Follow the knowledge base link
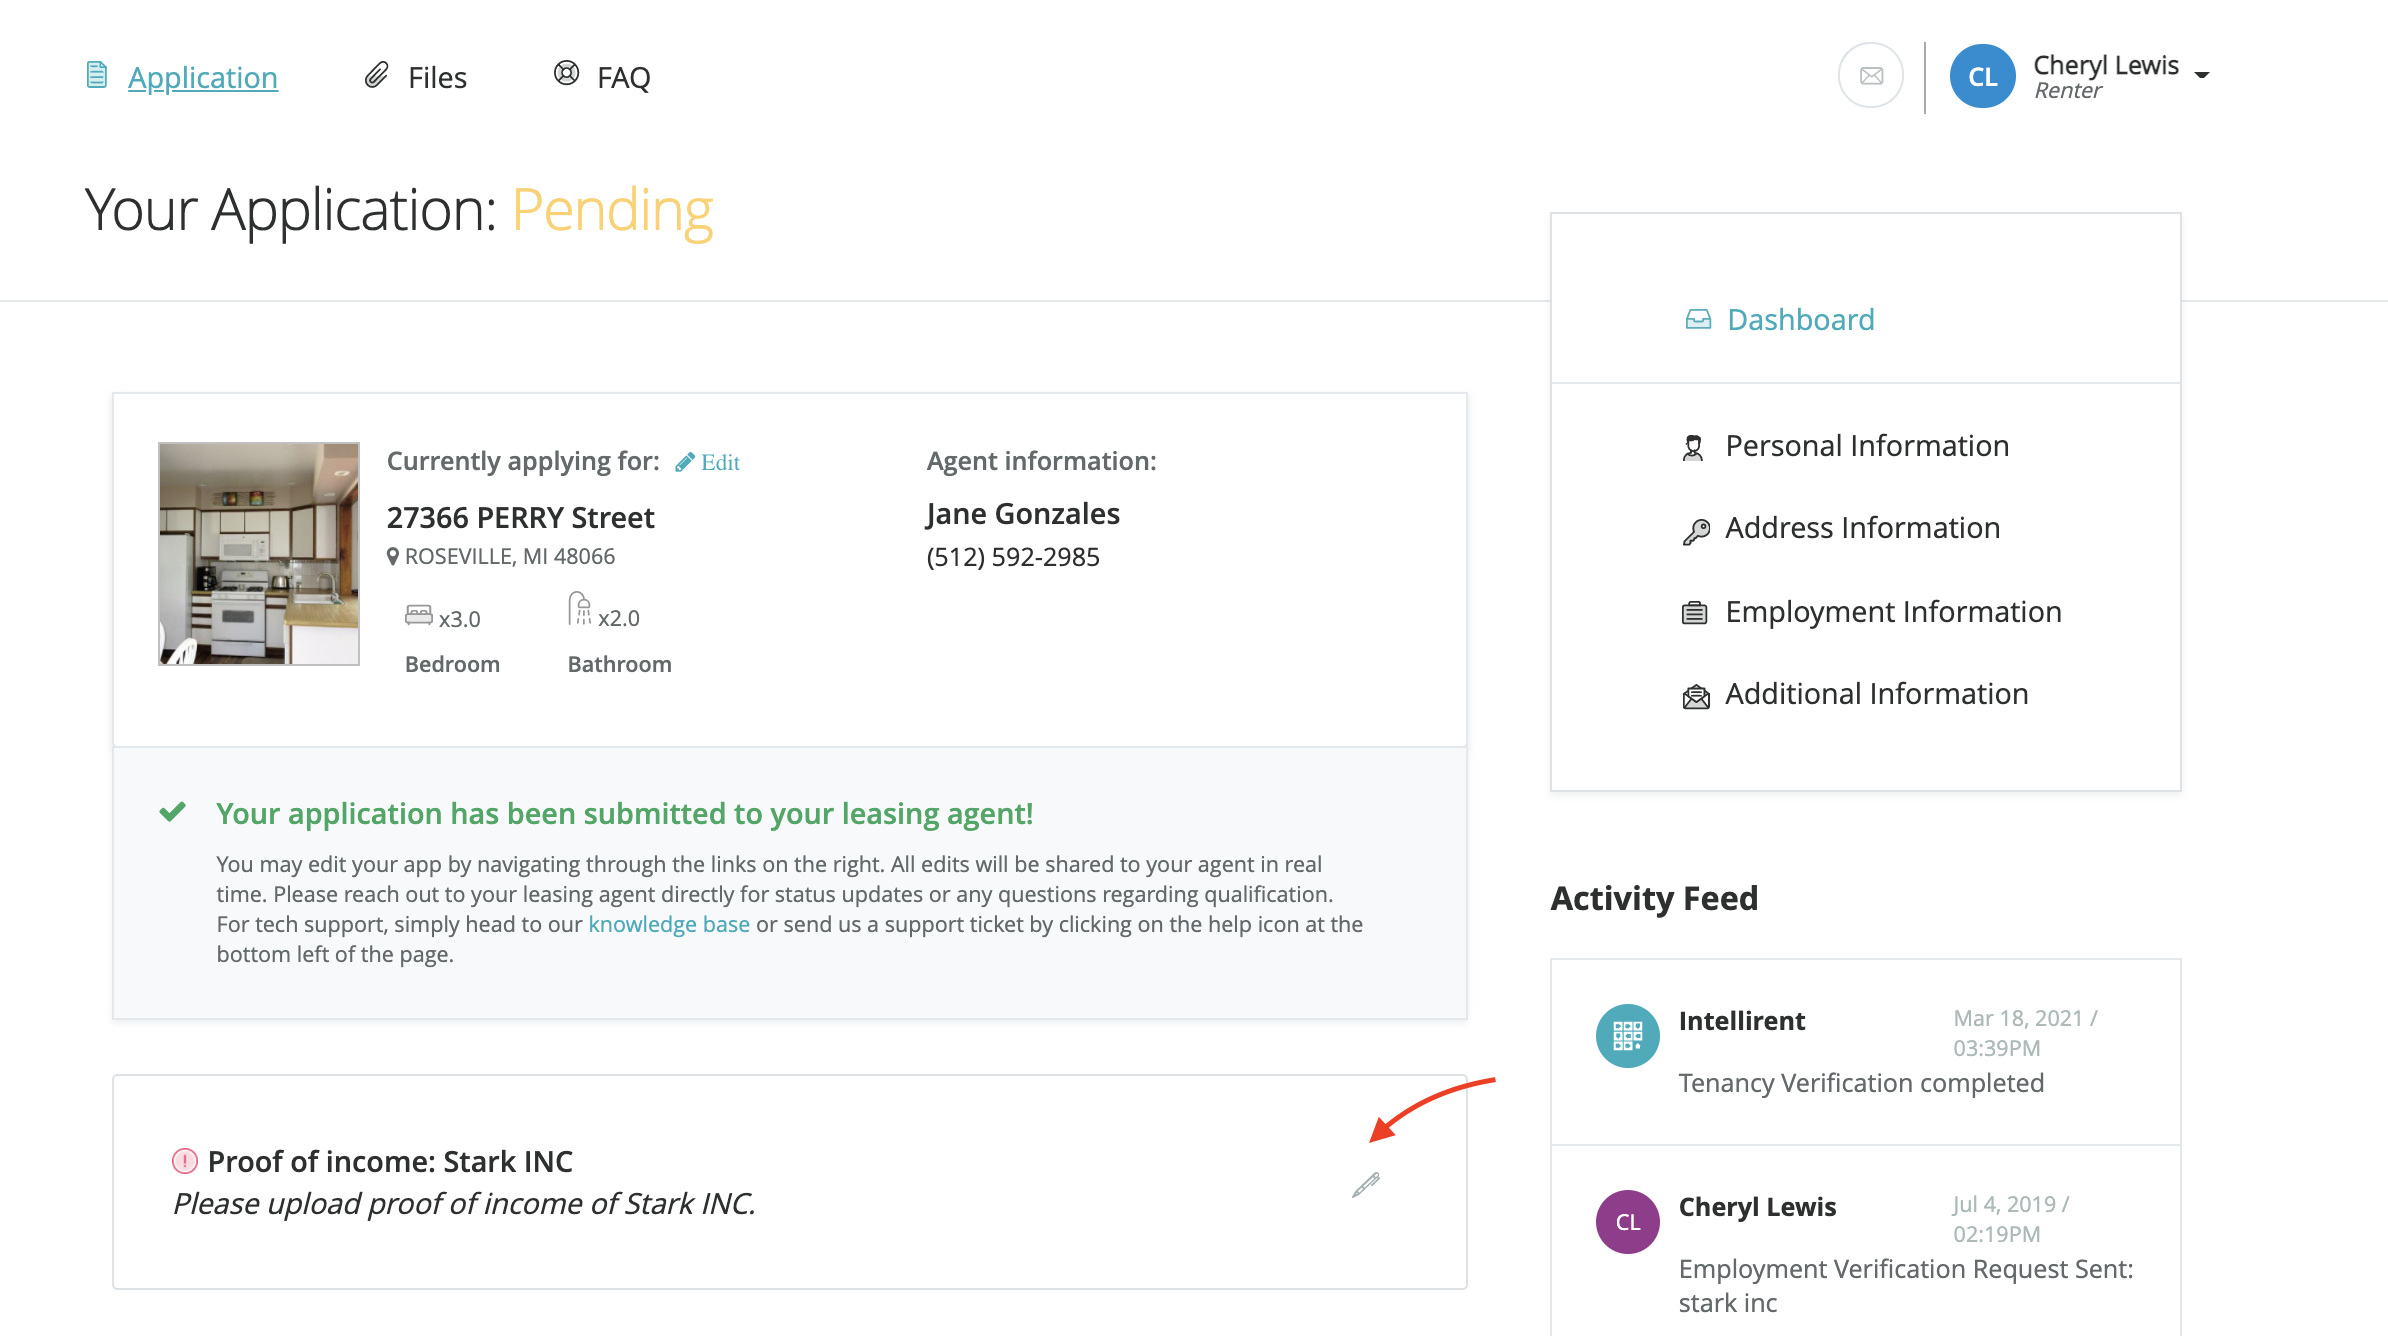The height and width of the screenshot is (1336, 2388). coord(668,924)
